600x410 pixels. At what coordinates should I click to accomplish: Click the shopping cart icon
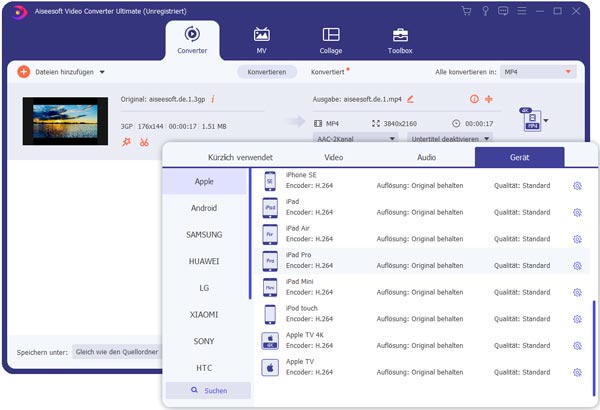(x=466, y=11)
